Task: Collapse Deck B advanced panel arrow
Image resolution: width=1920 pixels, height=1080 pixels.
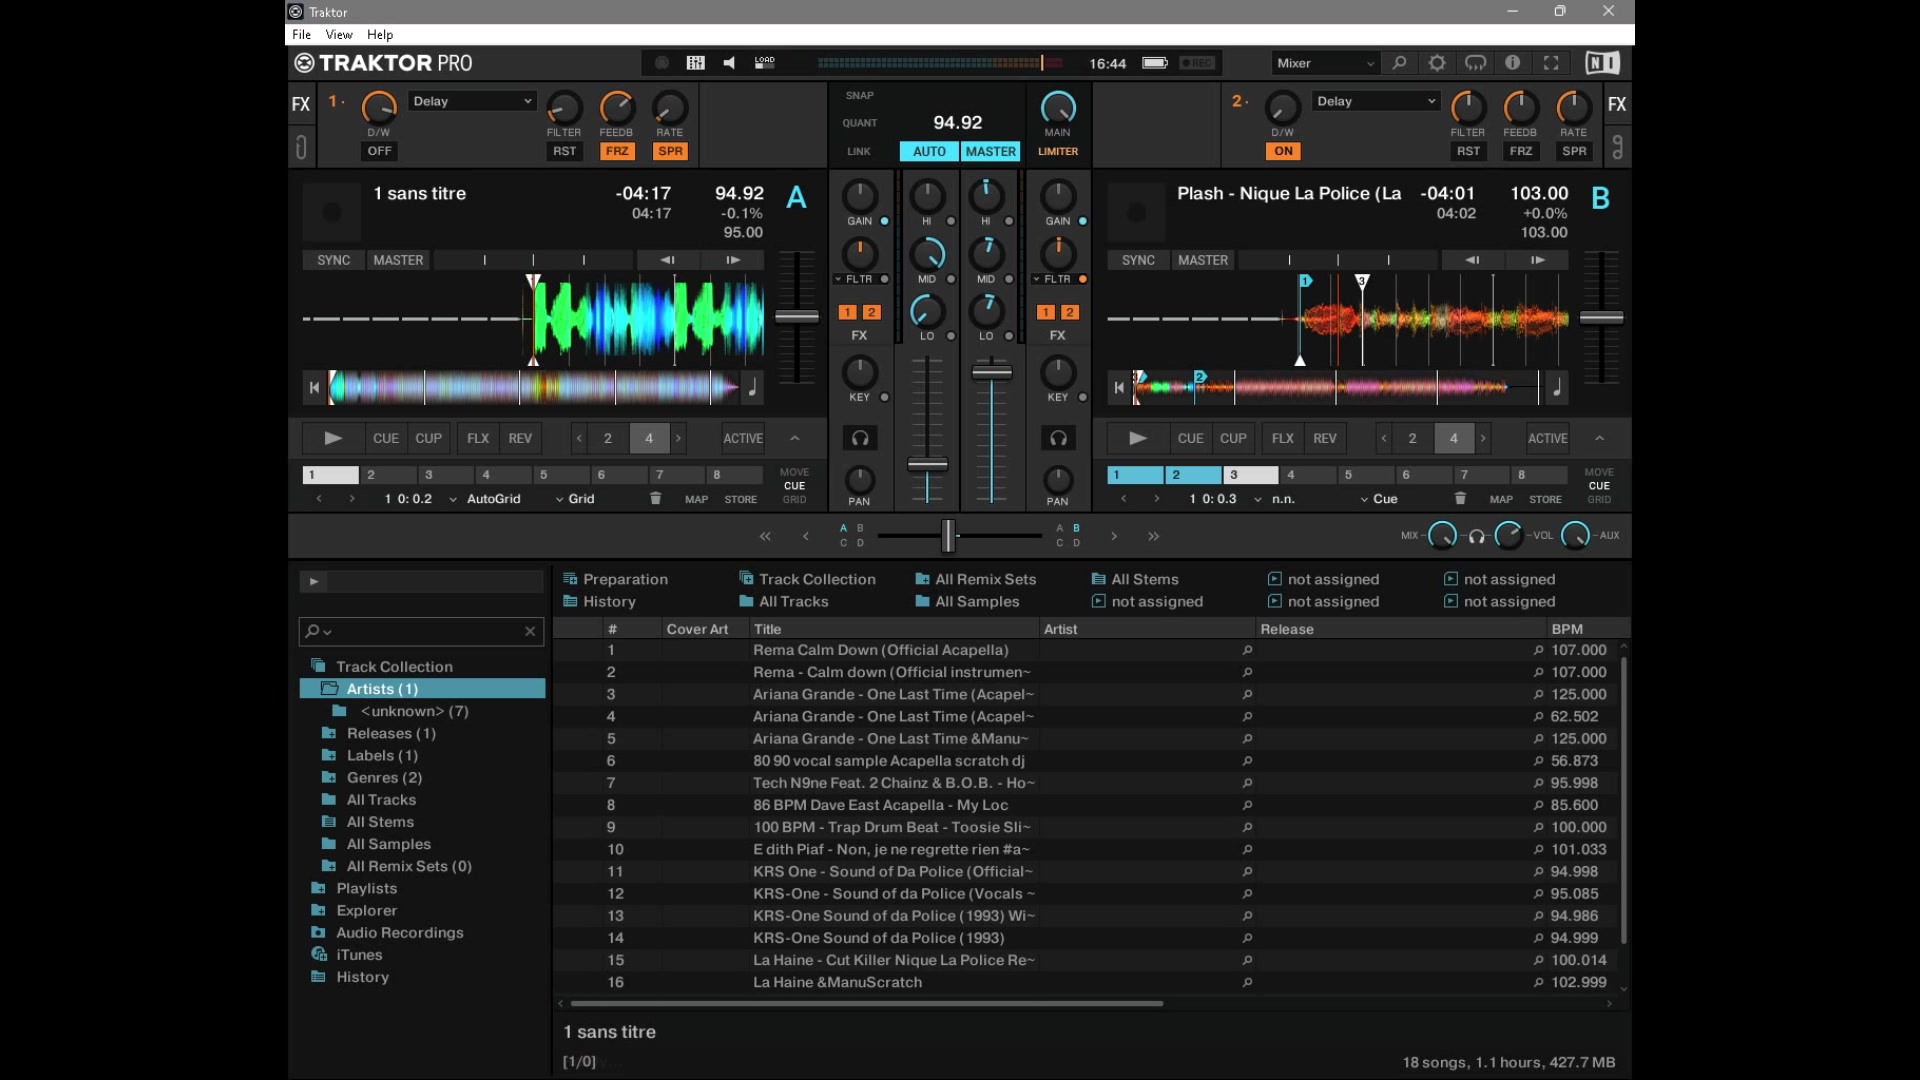Action: [1600, 438]
